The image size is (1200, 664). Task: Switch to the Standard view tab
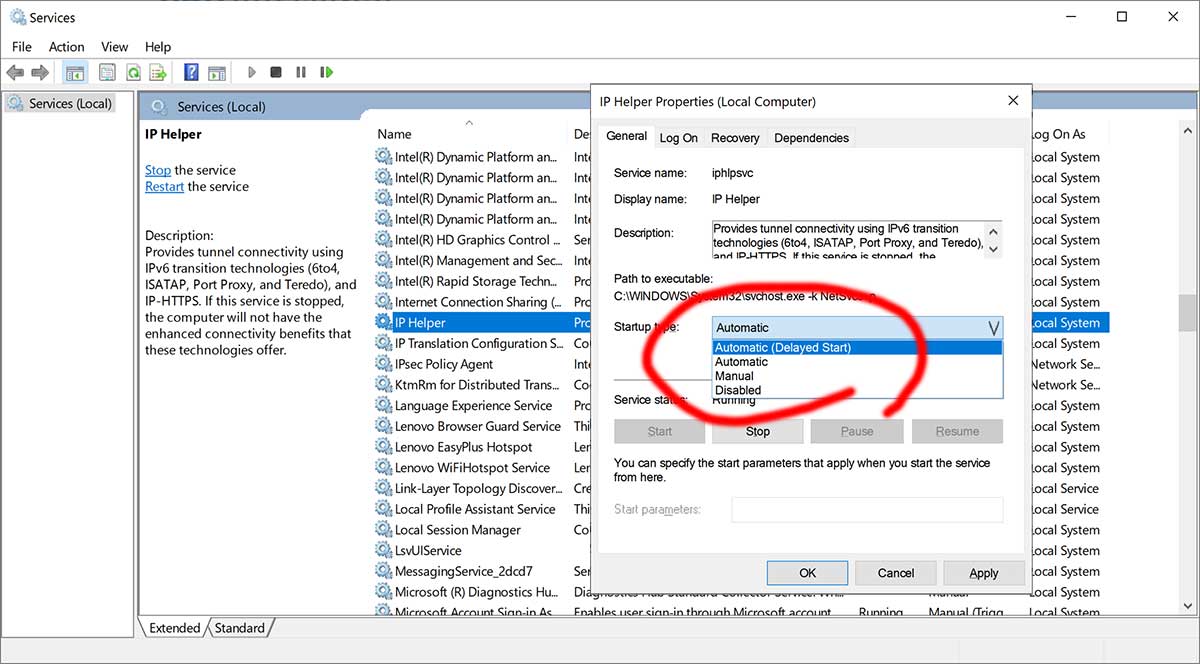239,628
